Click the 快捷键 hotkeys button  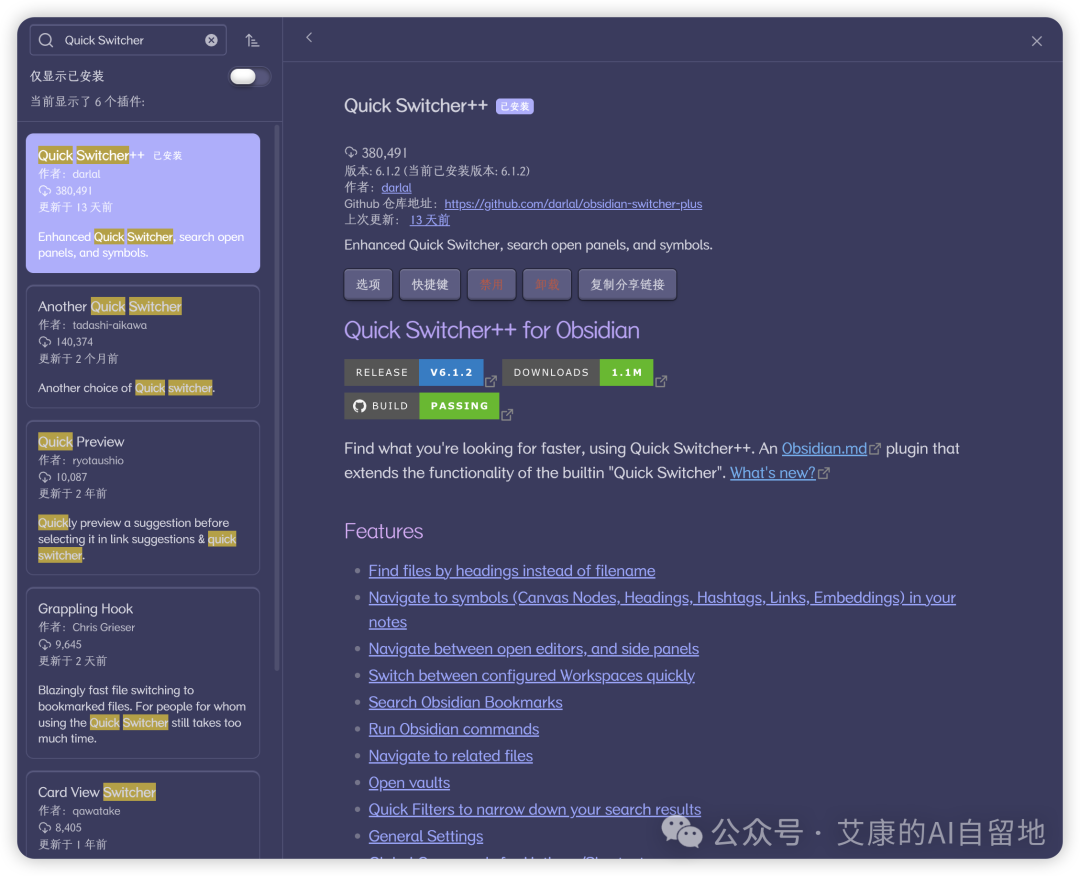click(x=430, y=284)
